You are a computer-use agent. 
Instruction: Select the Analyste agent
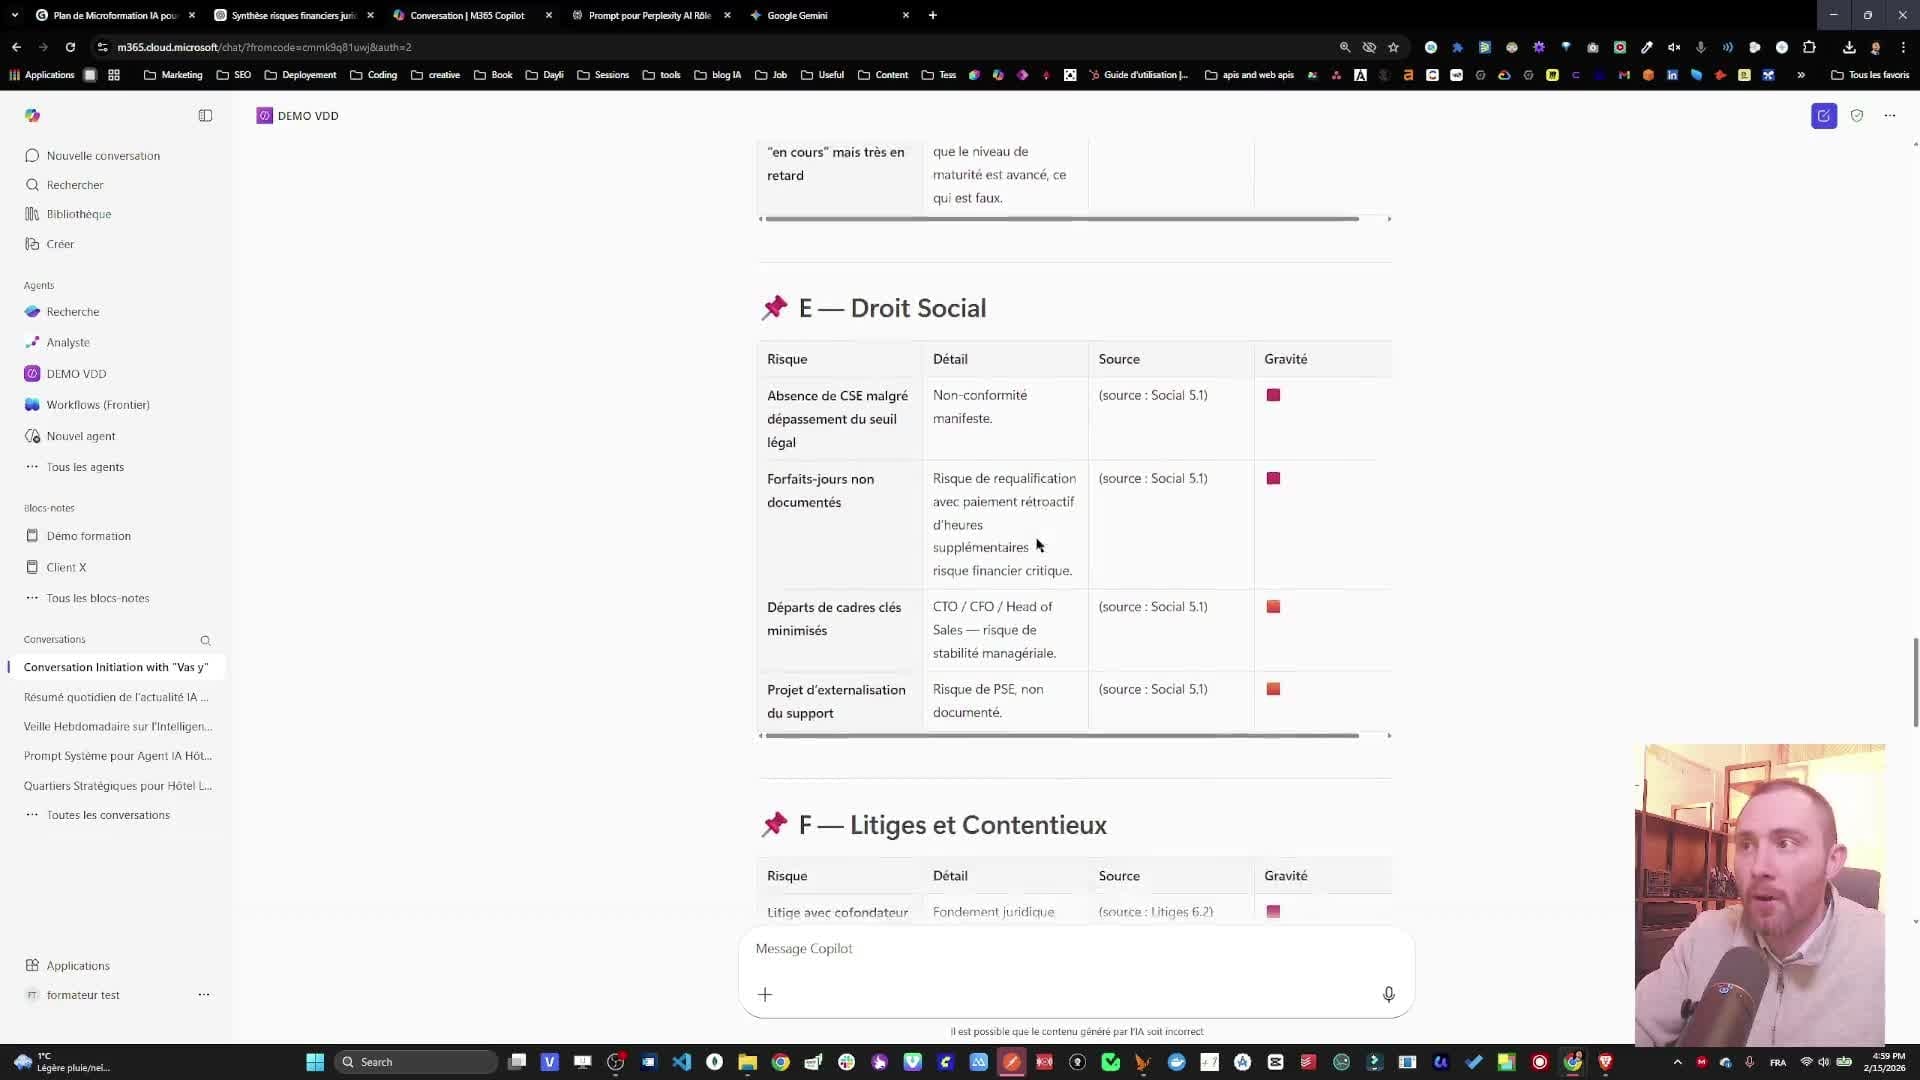point(68,343)
